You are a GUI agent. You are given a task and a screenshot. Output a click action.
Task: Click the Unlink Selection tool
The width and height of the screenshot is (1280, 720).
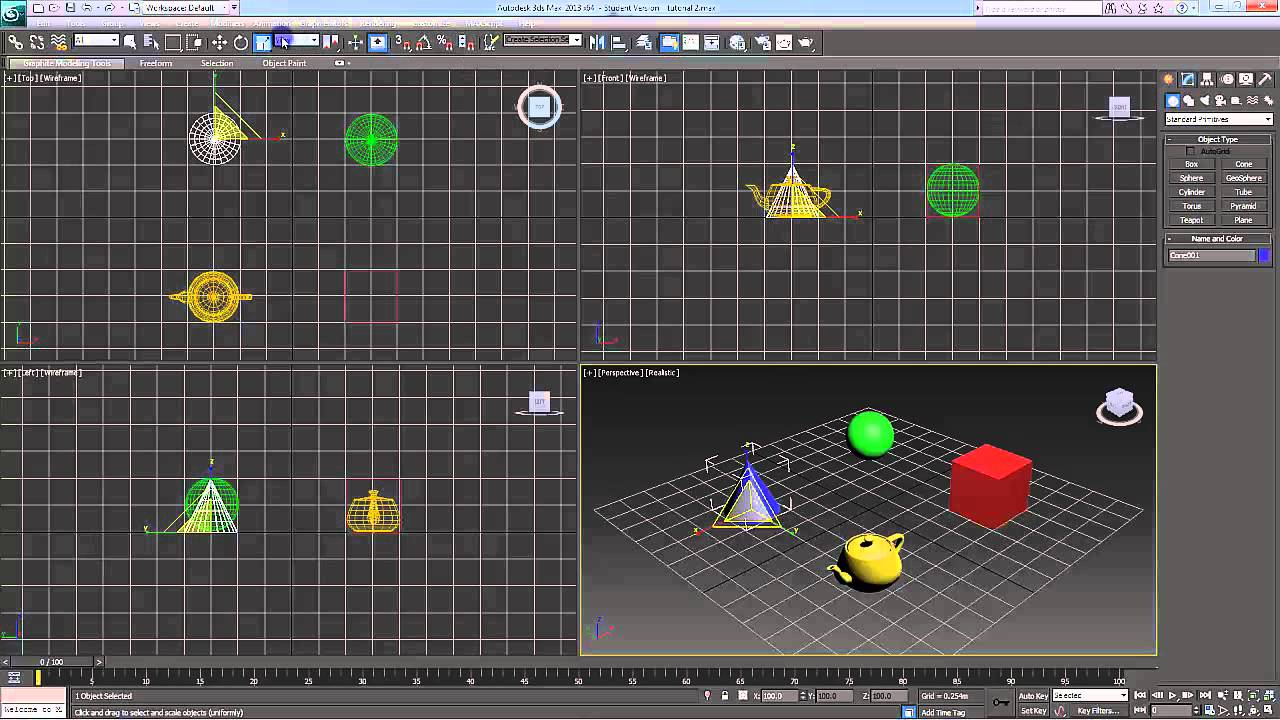point(37,42)
